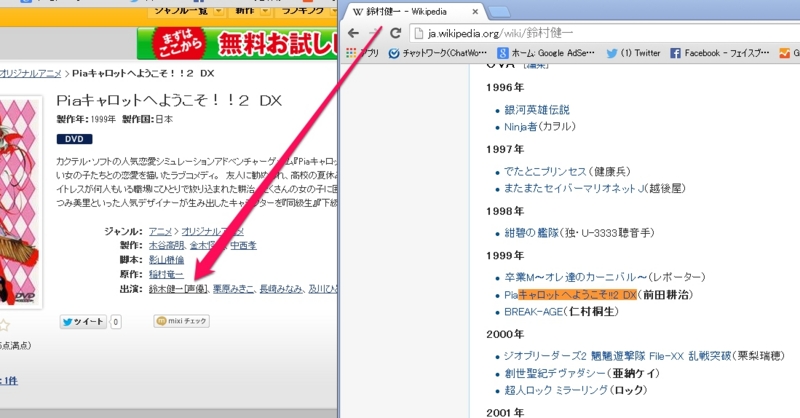
Task: Close the 鈴村健一 - Wikipedia tab
Action: (x=475, y=11)
